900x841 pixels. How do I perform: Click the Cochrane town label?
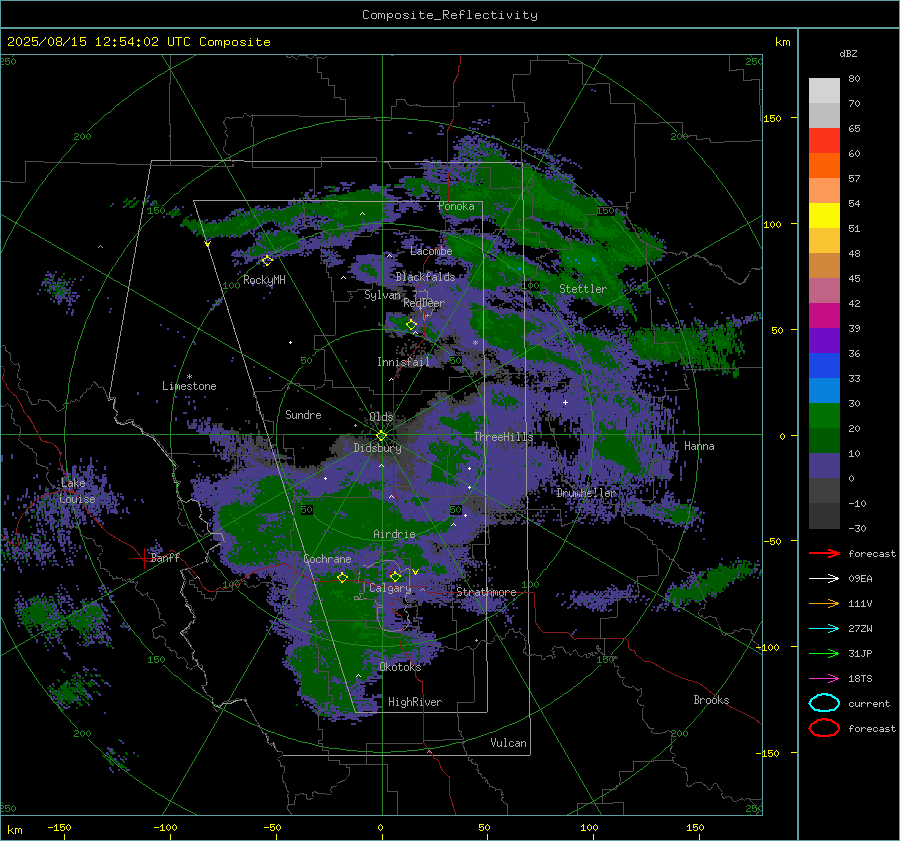tap(327, 559)
